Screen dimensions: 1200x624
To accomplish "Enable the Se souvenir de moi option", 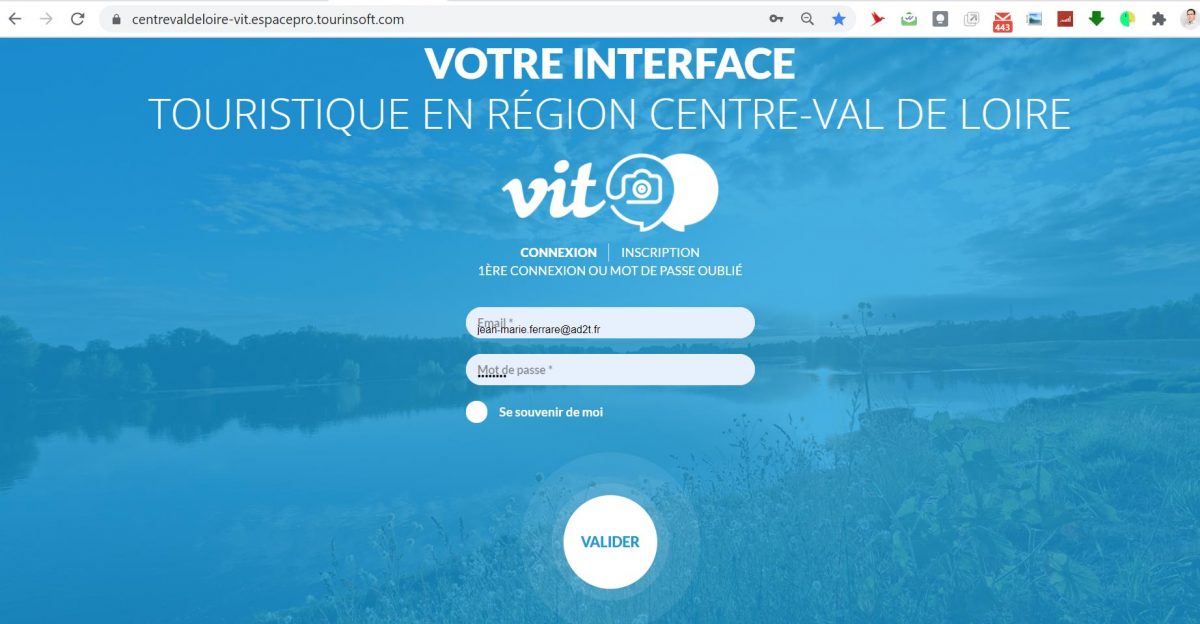I will (477, 412).
